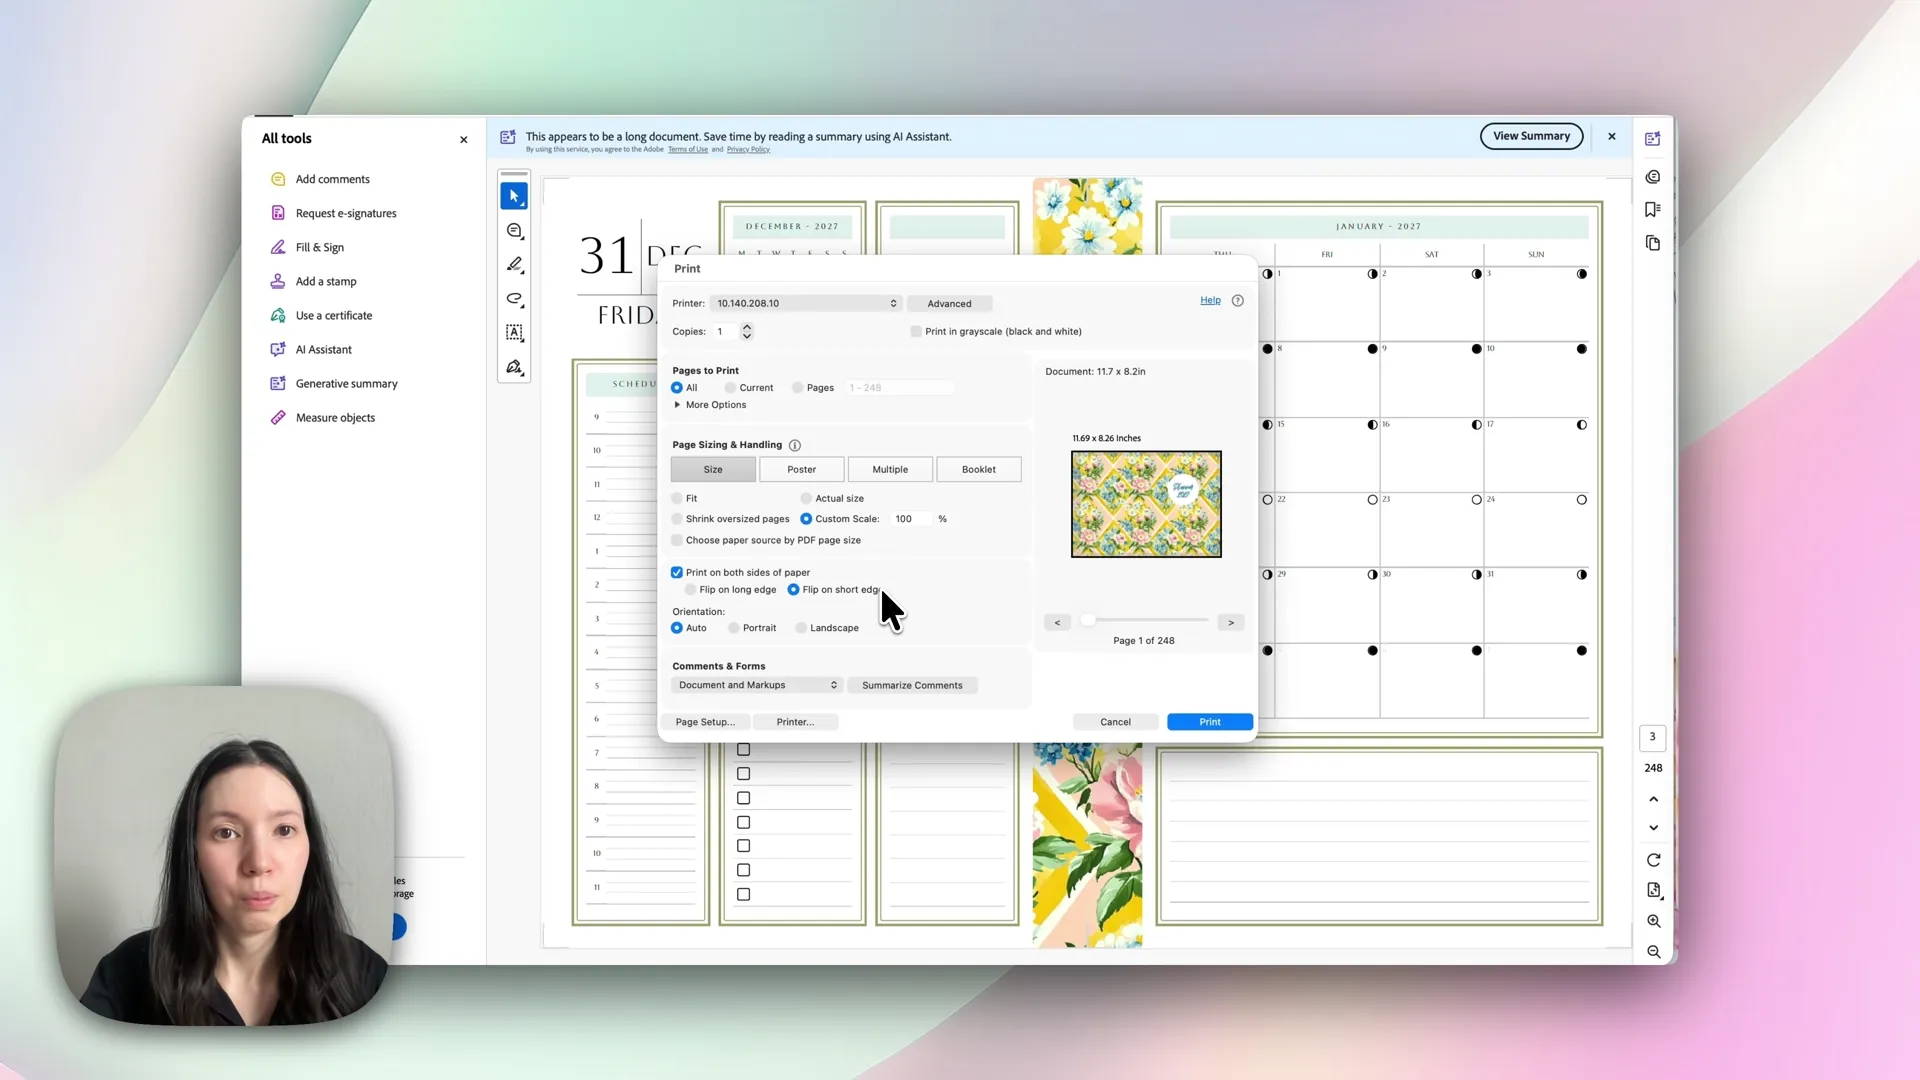Open Page Setup... button
This screenshot has height=1080, width=1920.
coord(705,722)
